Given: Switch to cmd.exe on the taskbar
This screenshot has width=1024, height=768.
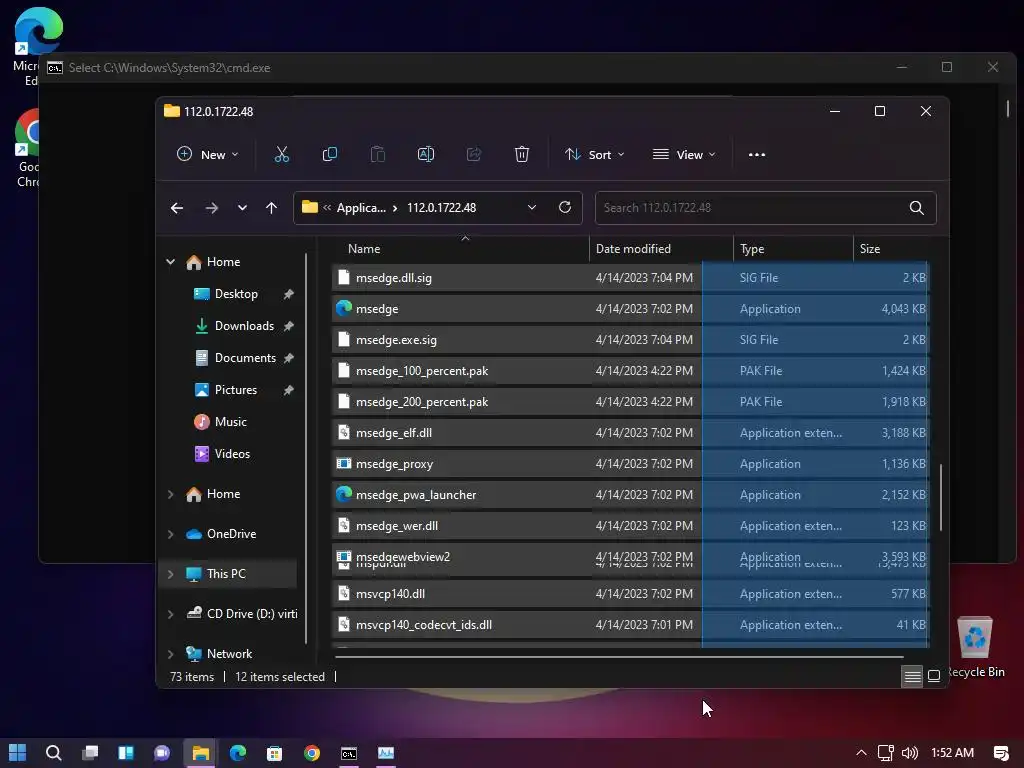Looking at the screenshot, I should (349, 753).
